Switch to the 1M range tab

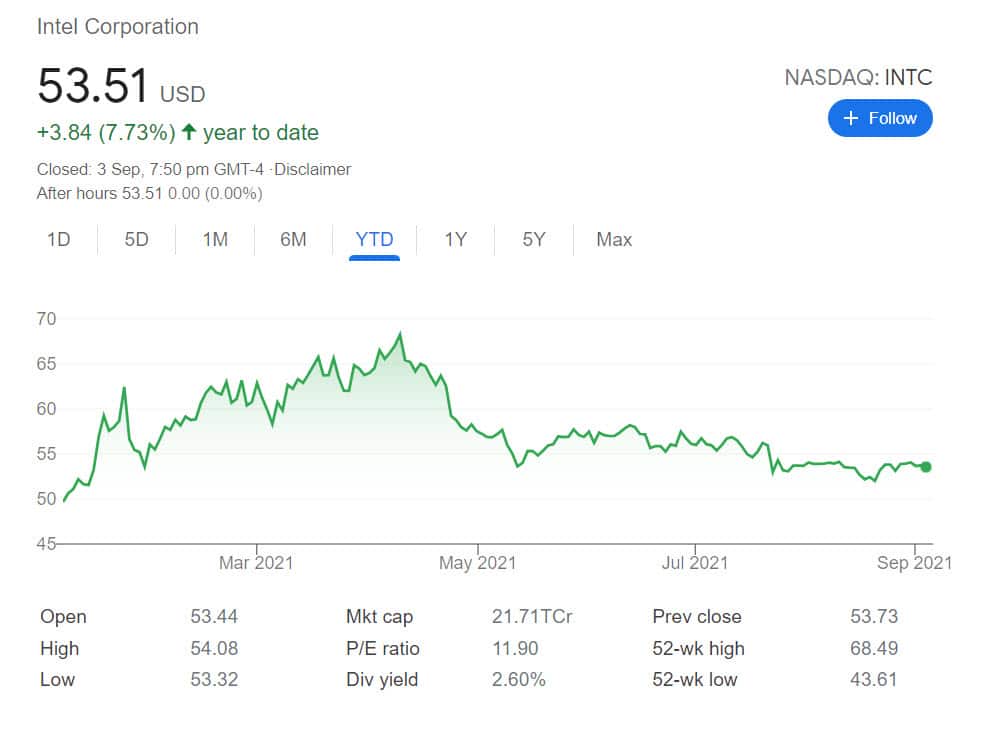[215, 240]
